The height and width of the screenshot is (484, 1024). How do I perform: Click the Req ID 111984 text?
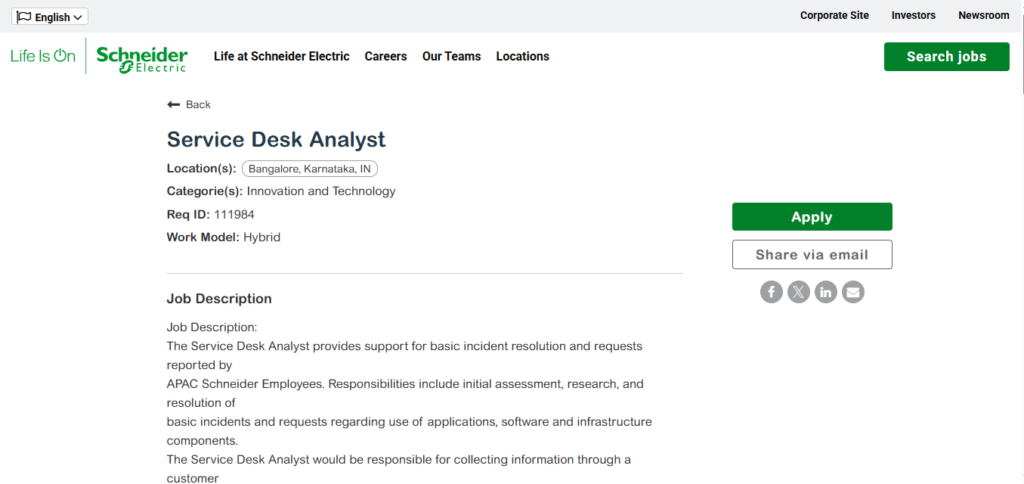click(211, 214)
